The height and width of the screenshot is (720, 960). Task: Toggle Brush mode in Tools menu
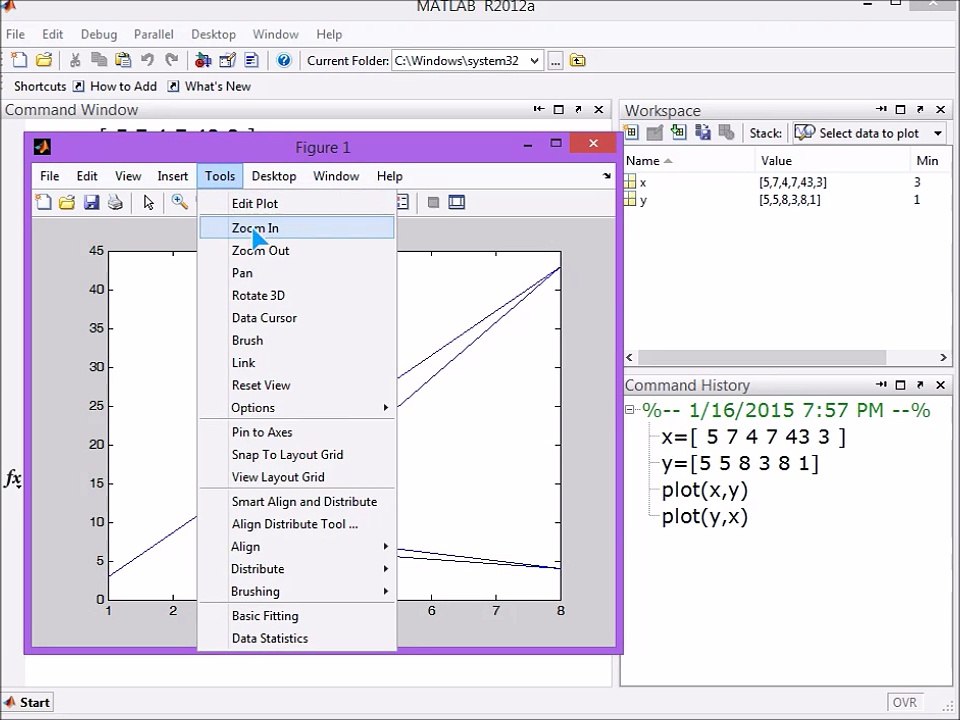[298, 340]
